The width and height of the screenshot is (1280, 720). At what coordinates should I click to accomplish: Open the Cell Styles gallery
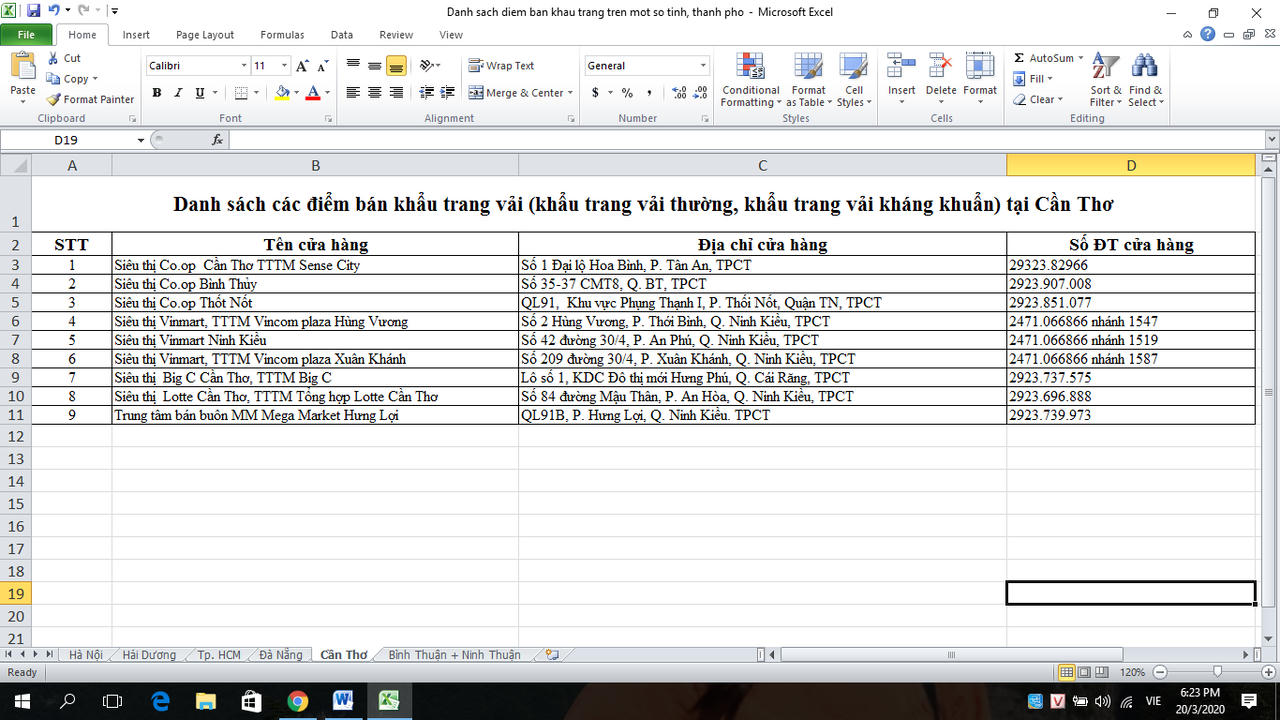coord(854,80)
